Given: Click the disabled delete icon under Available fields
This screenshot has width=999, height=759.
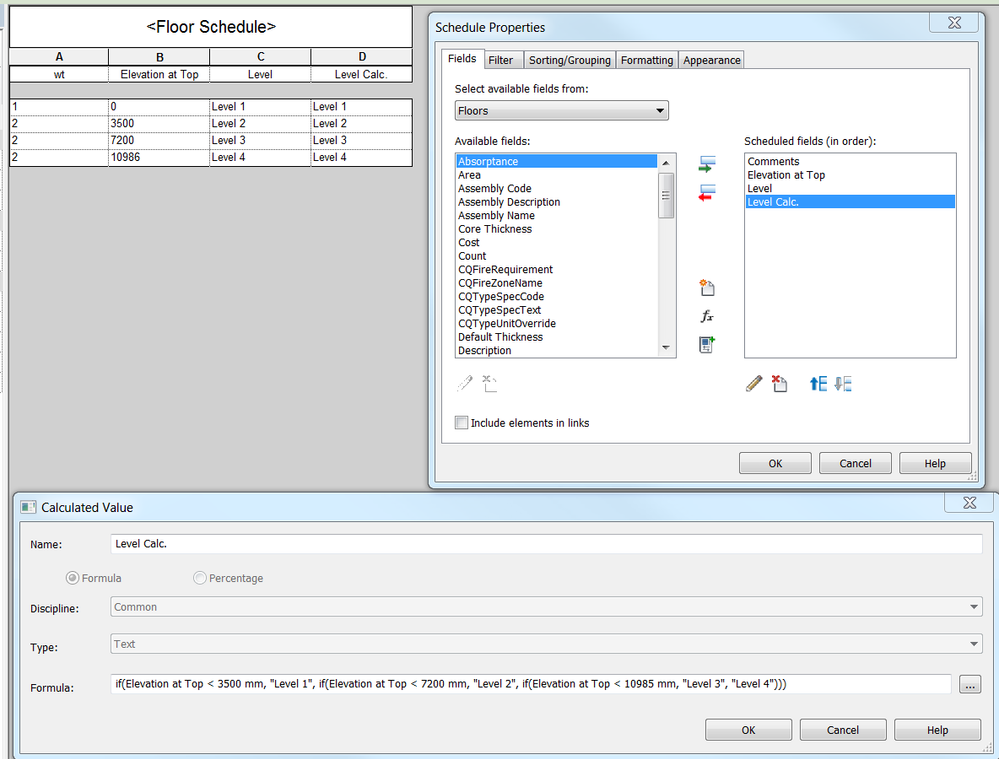Looking at the screenshot, I should pyautogui.click(x=489, y=383).
